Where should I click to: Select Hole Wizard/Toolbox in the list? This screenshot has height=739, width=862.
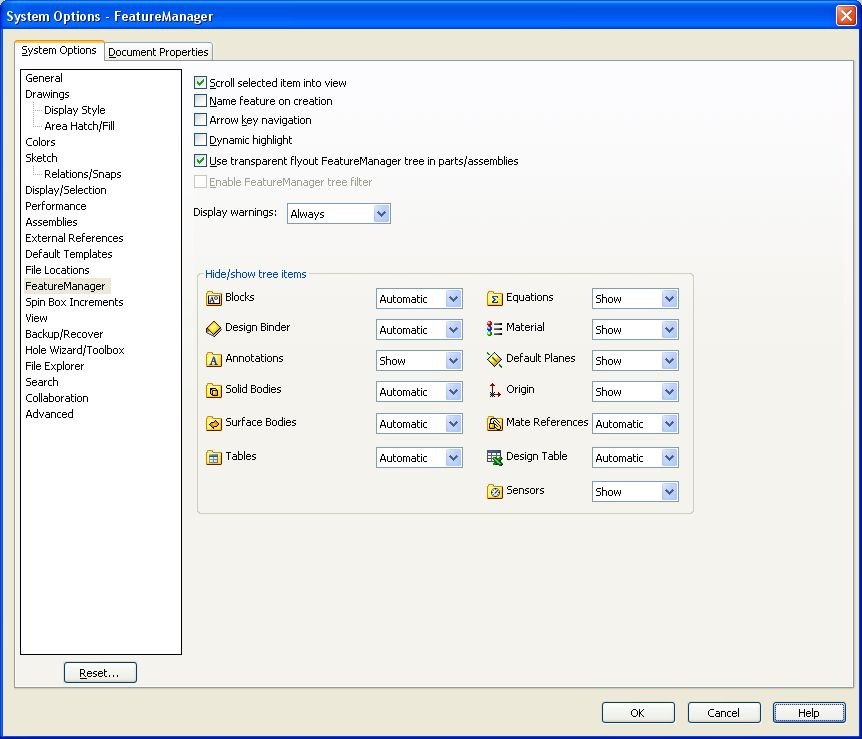point(75,350)
